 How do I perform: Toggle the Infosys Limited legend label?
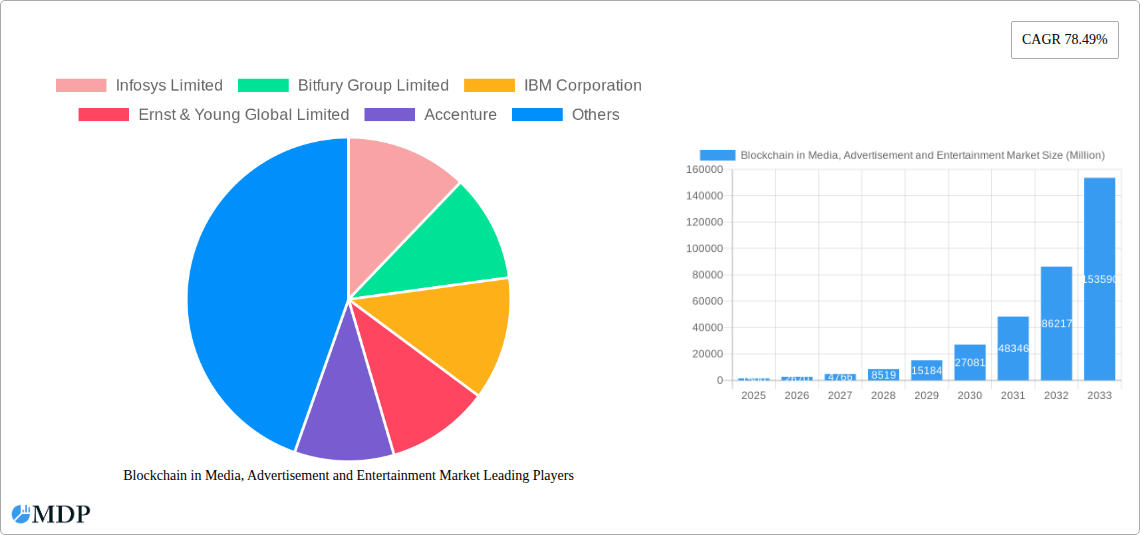point(169,86)
